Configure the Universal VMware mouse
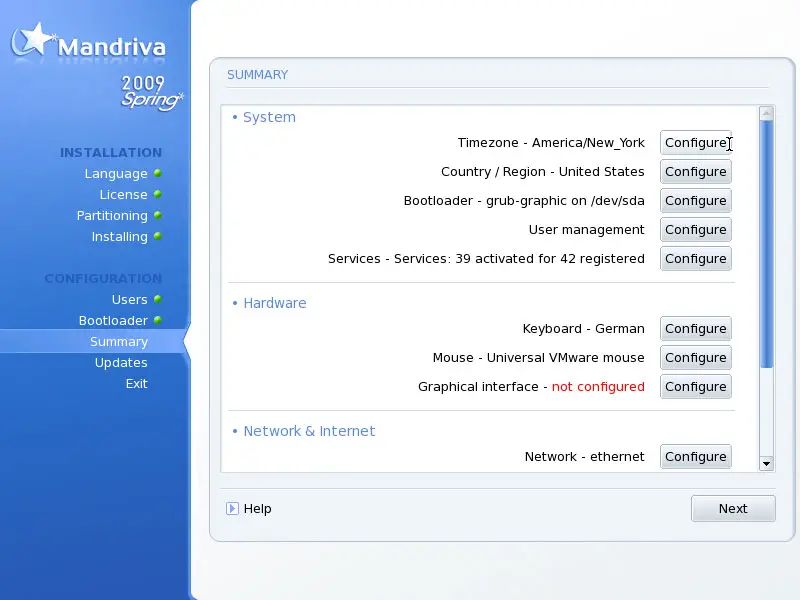This screenshot has width=800, height=600. click(x=695, y=358)
